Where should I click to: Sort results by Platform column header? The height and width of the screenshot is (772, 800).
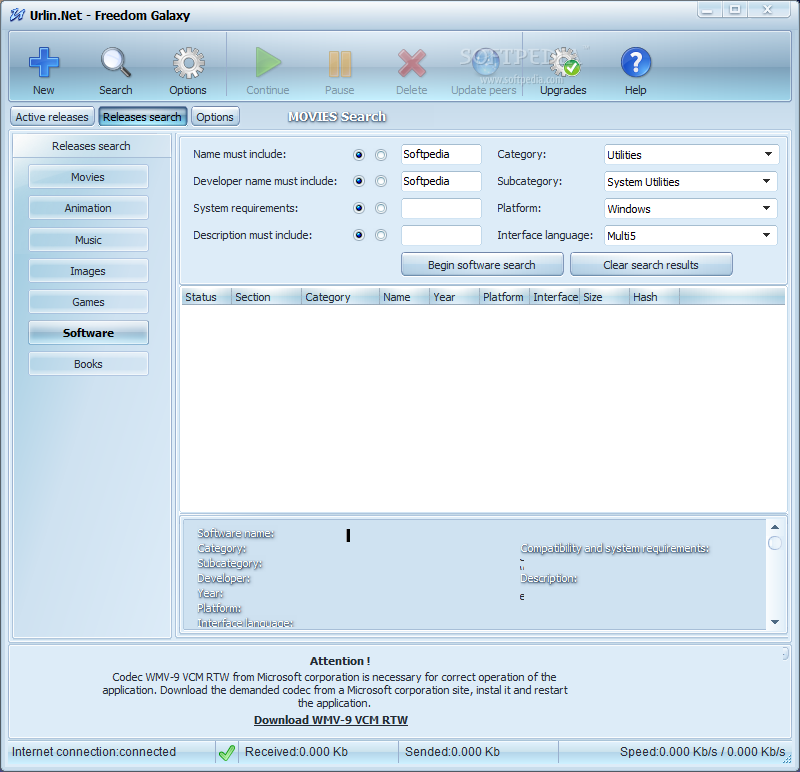pos(504,297)
